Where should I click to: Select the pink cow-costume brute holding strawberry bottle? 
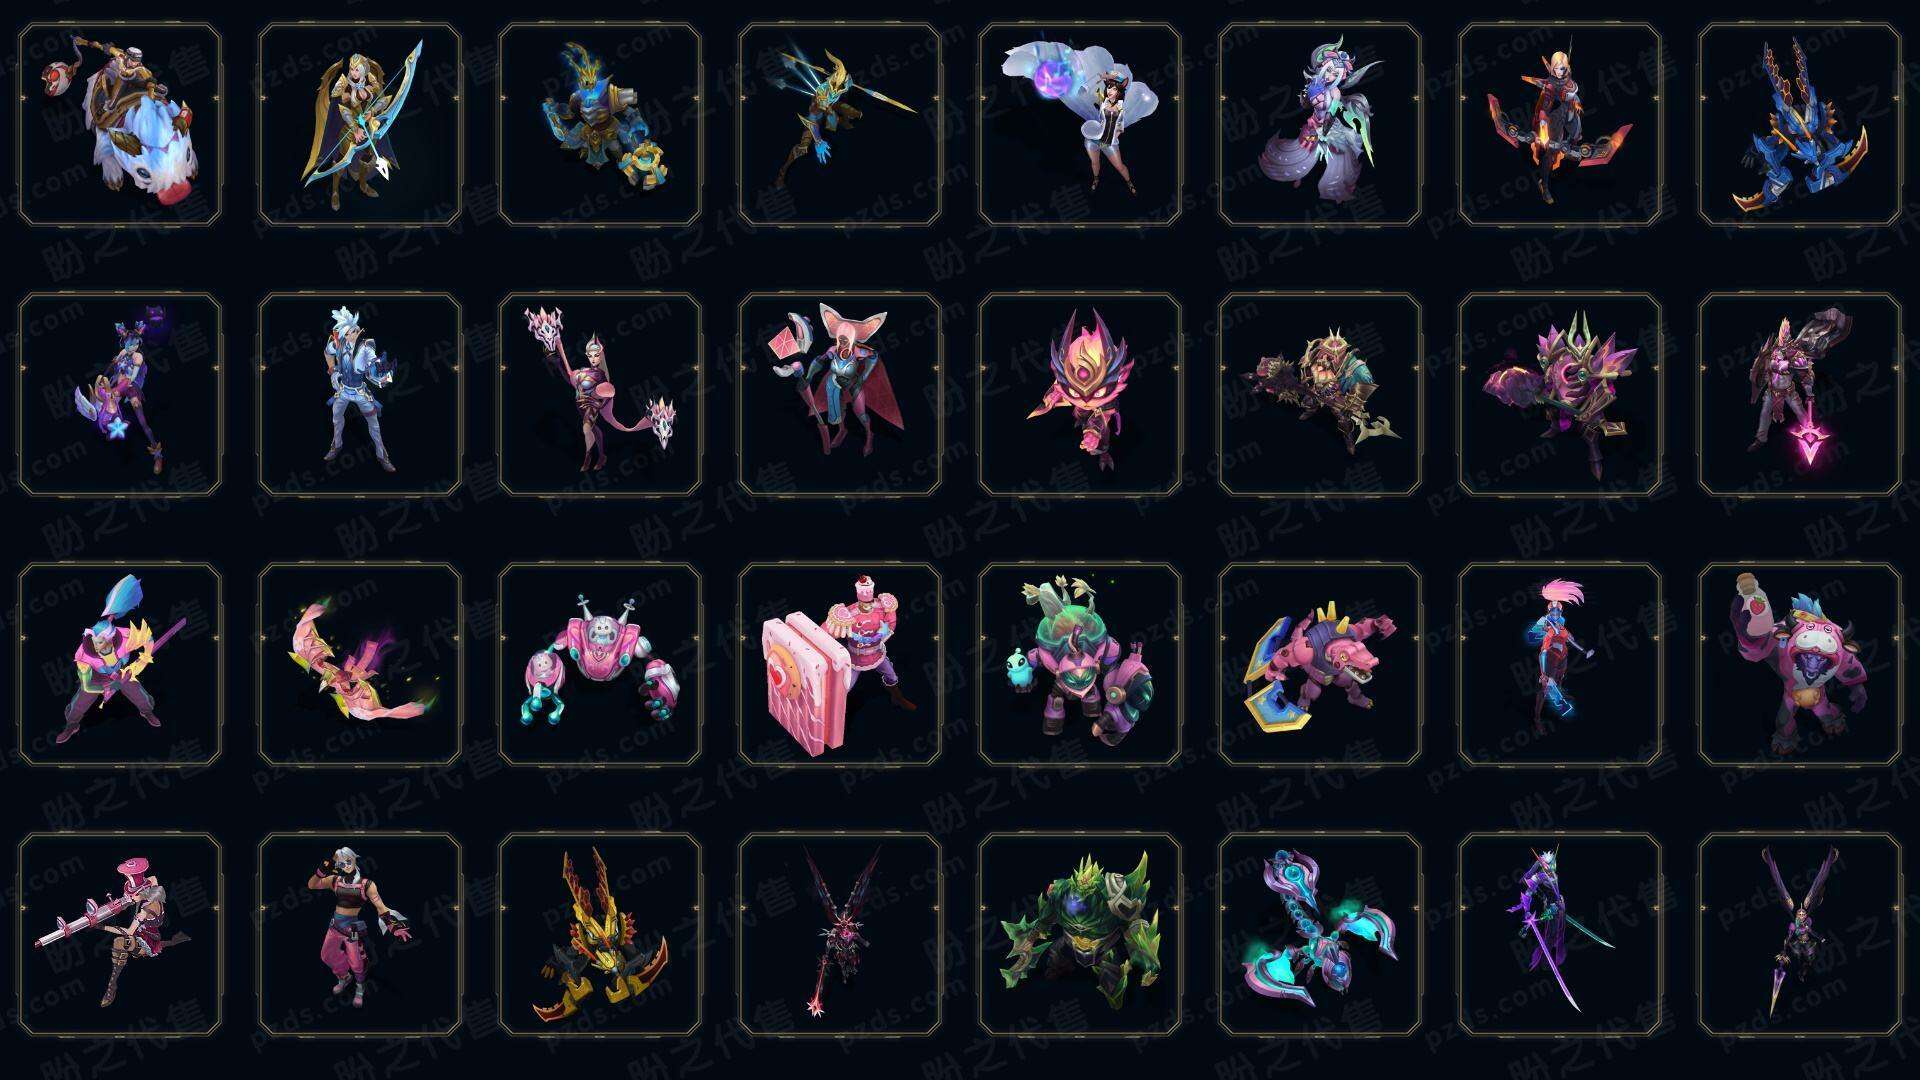1800,664
